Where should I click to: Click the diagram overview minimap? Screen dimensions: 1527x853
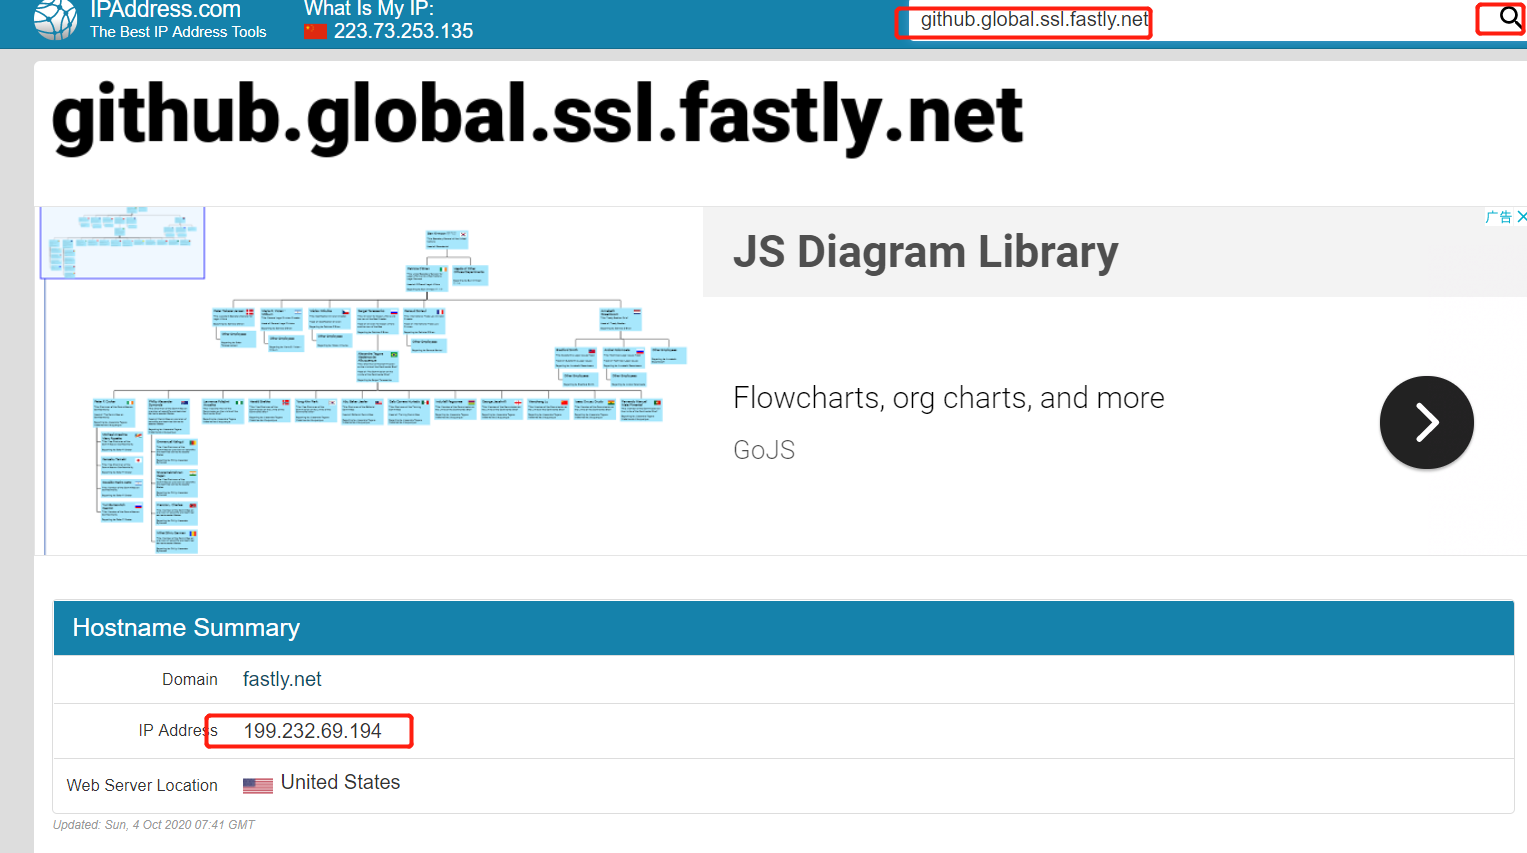(x=122, y=242)
